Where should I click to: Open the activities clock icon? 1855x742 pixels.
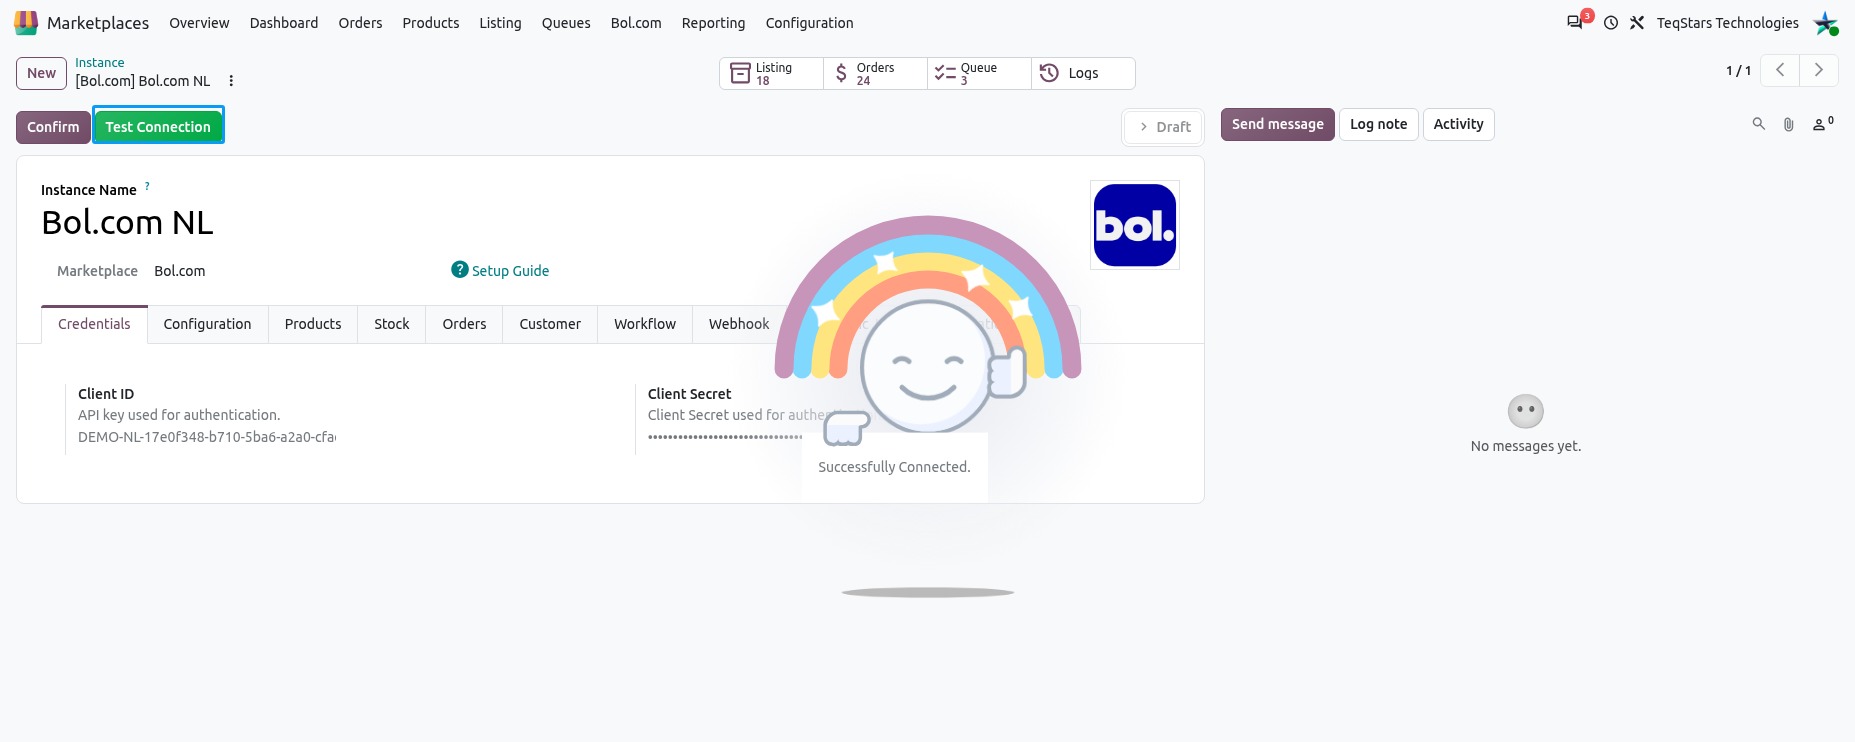(1611, 22)
